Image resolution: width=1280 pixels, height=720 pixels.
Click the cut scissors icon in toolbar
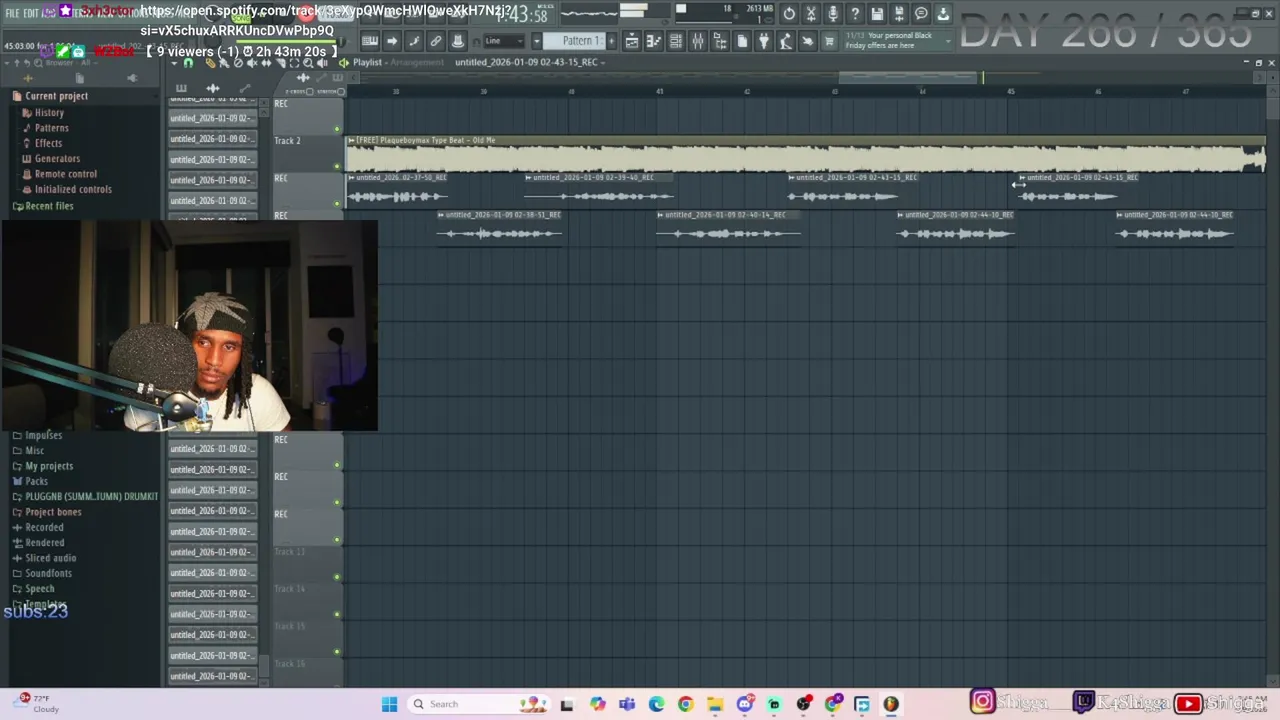[811, 13]
